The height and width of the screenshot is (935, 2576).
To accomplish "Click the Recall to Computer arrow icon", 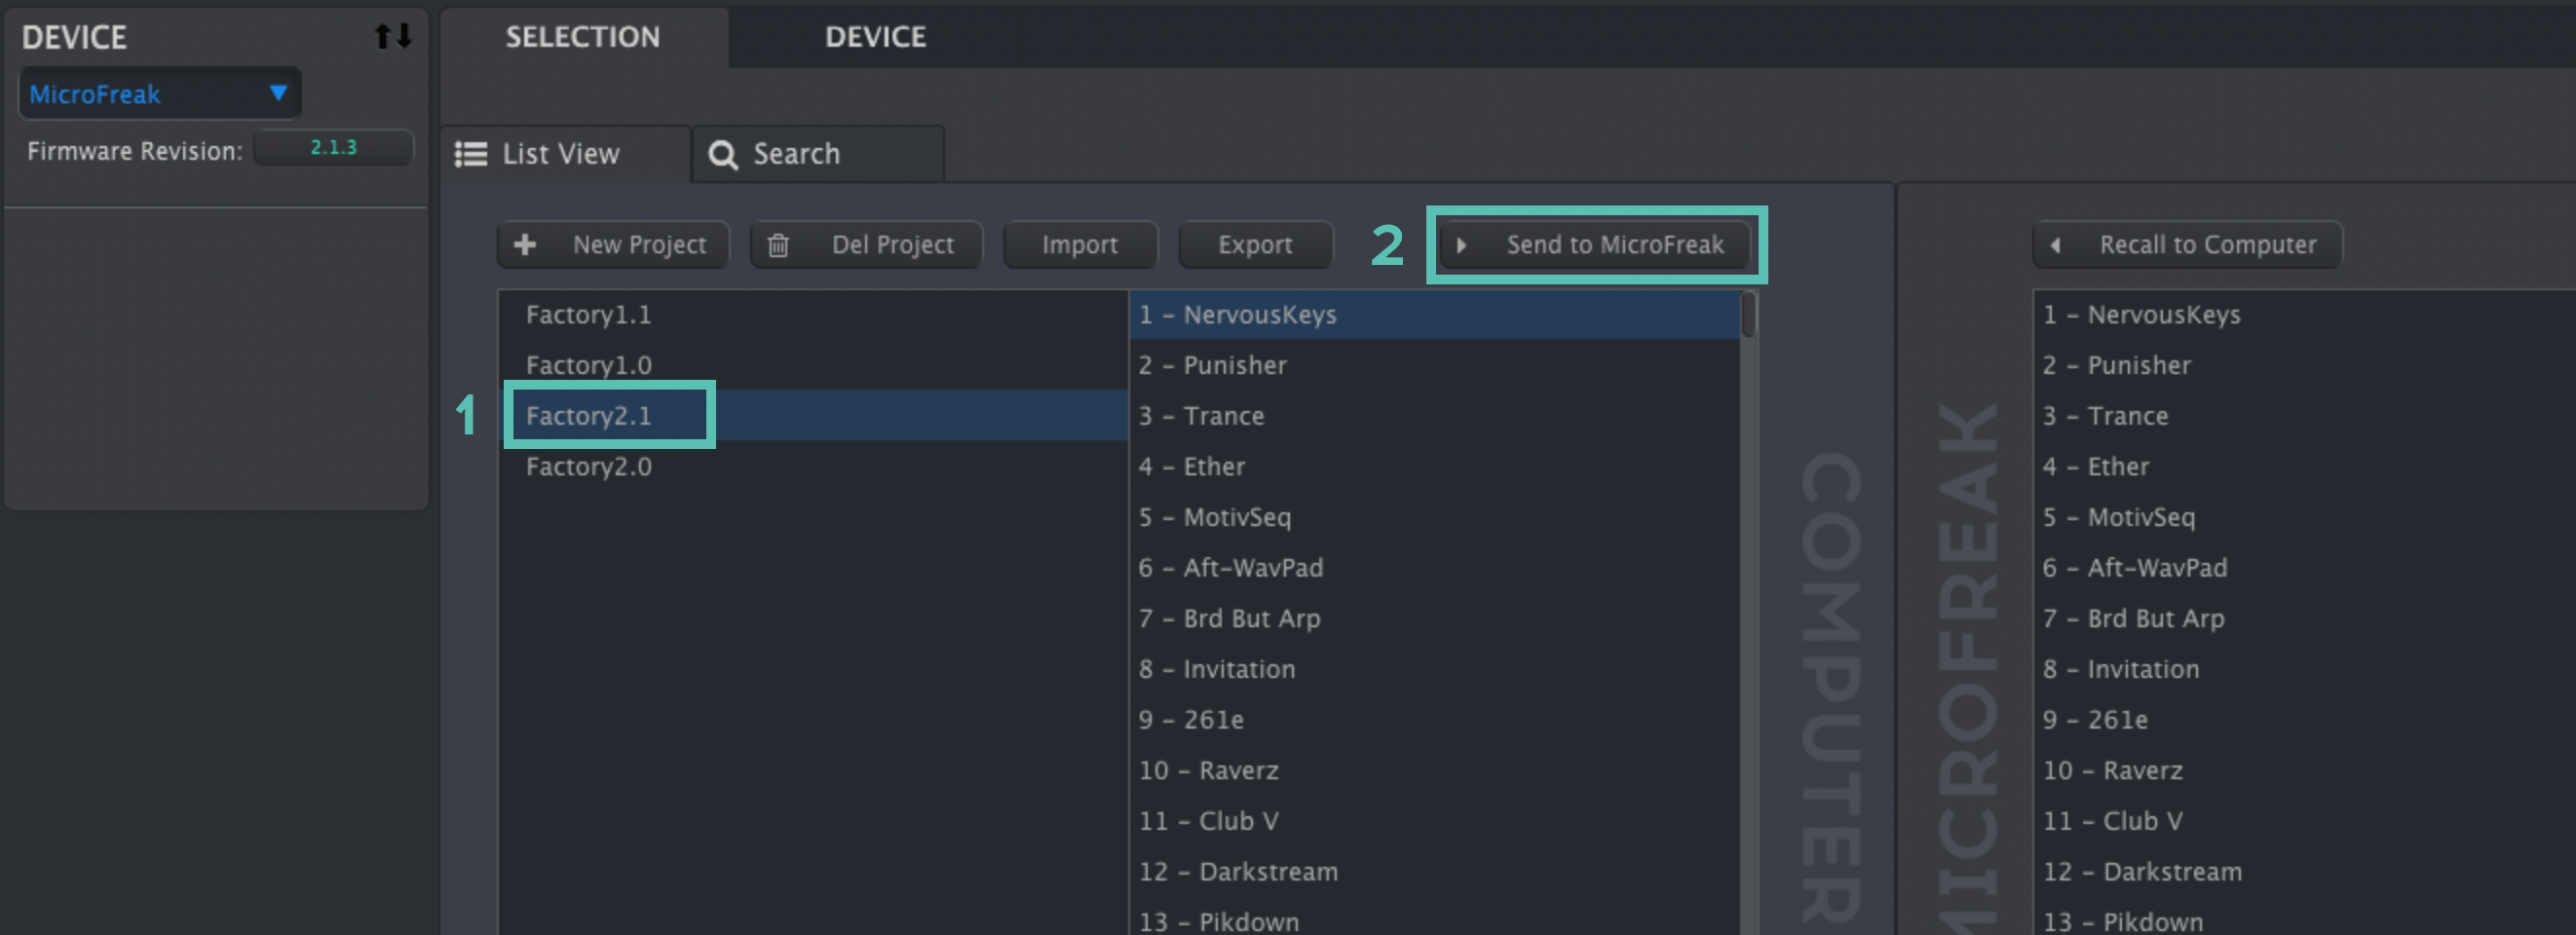I will tap(2055, 245).
